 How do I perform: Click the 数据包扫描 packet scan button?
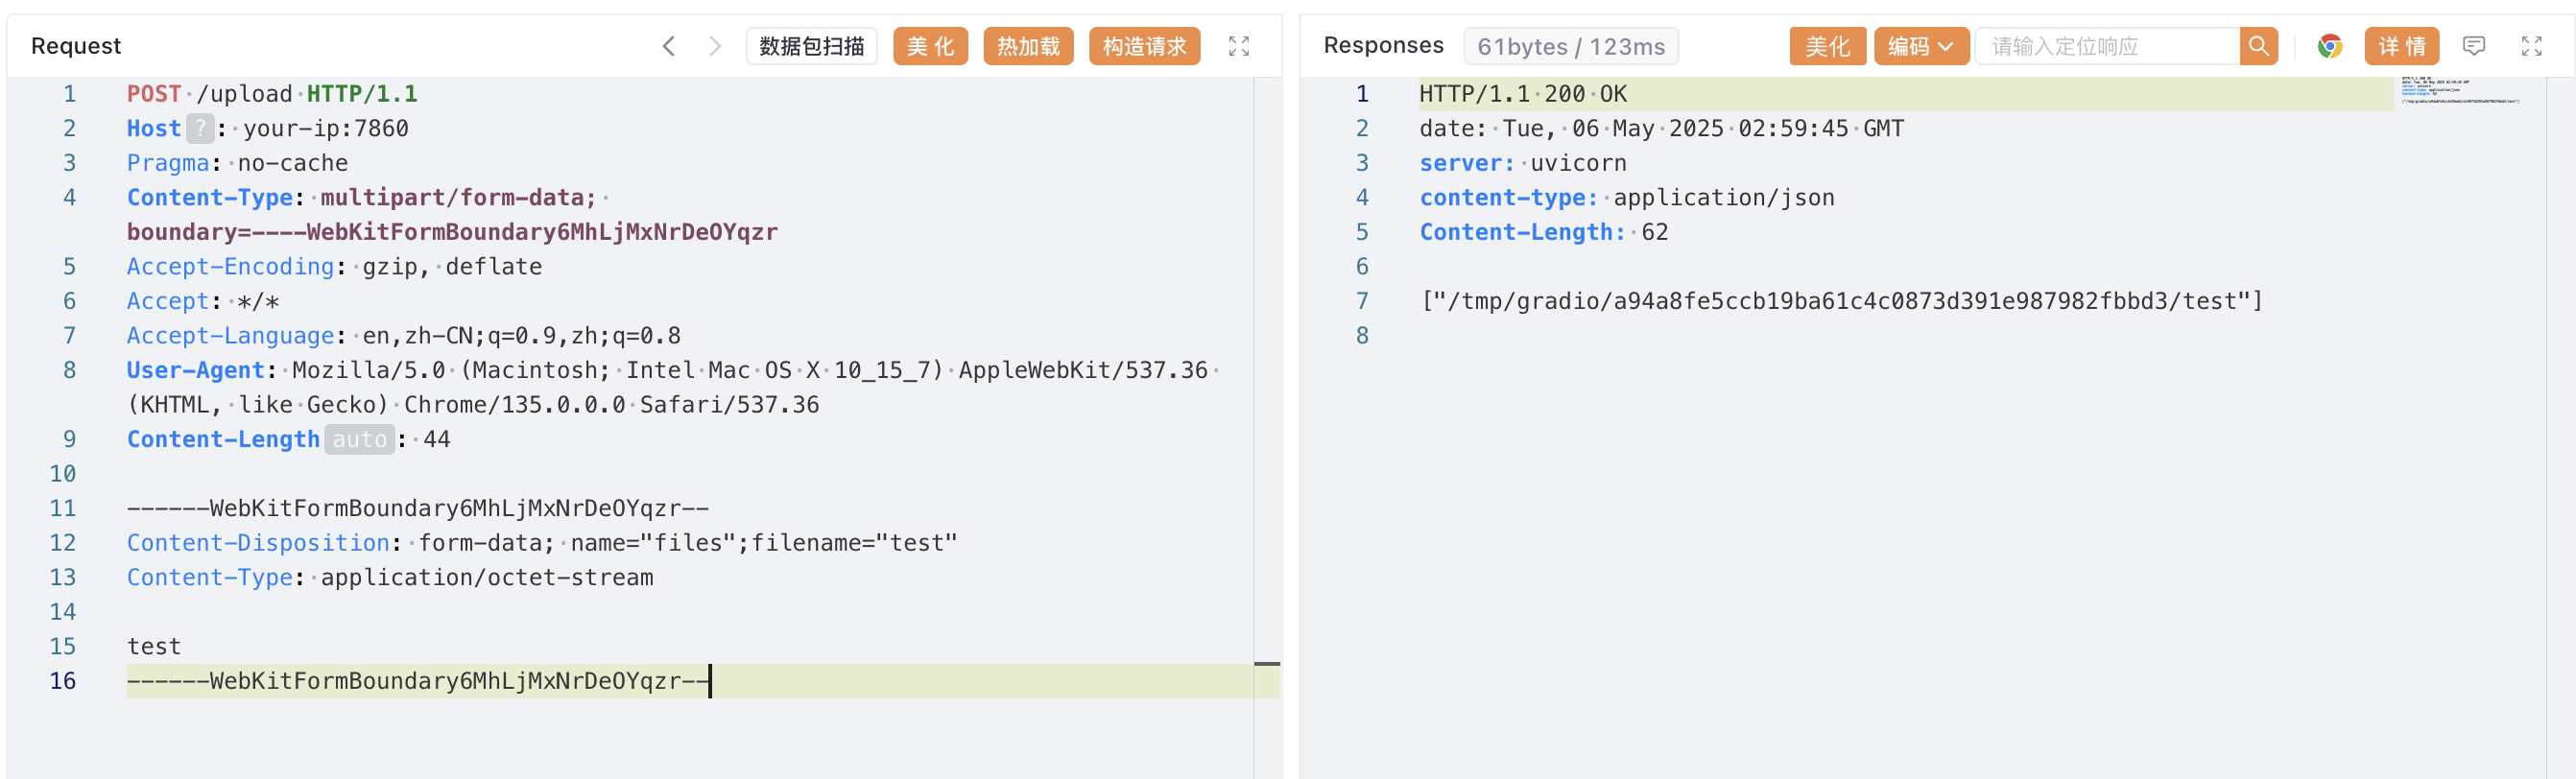811,46
